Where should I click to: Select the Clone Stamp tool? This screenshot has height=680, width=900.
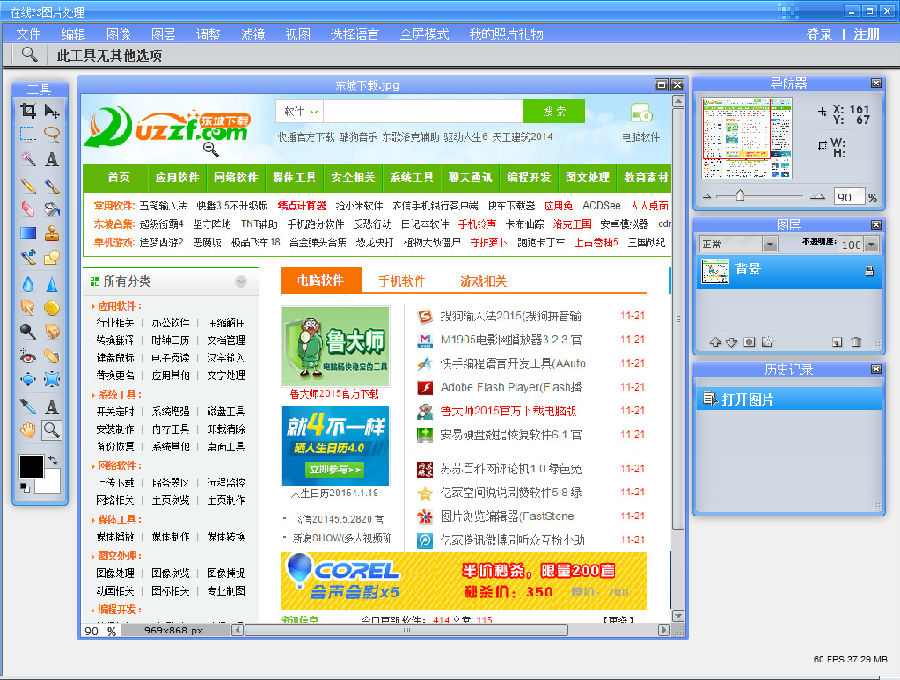(52, 233)
